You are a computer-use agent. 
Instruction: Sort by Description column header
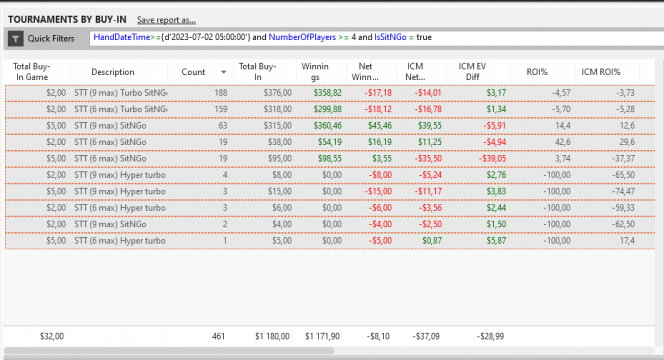coord(113,72)
